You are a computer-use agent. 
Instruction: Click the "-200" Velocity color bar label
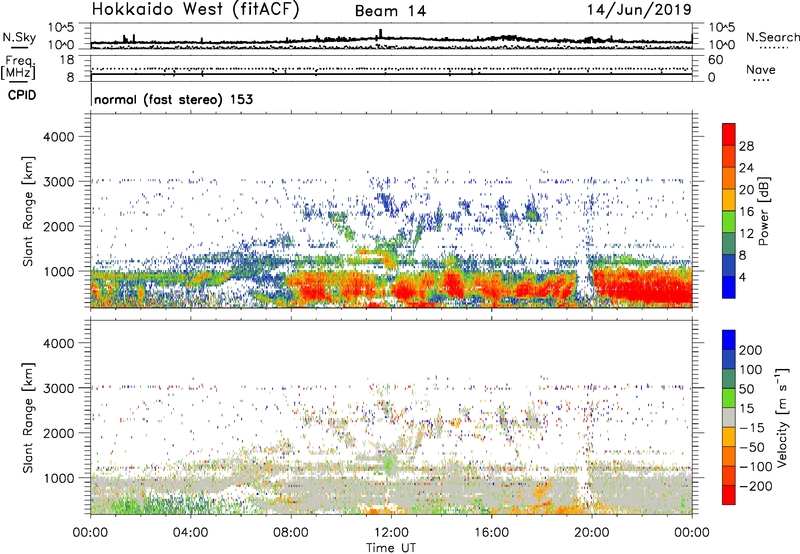coord(754,487)
